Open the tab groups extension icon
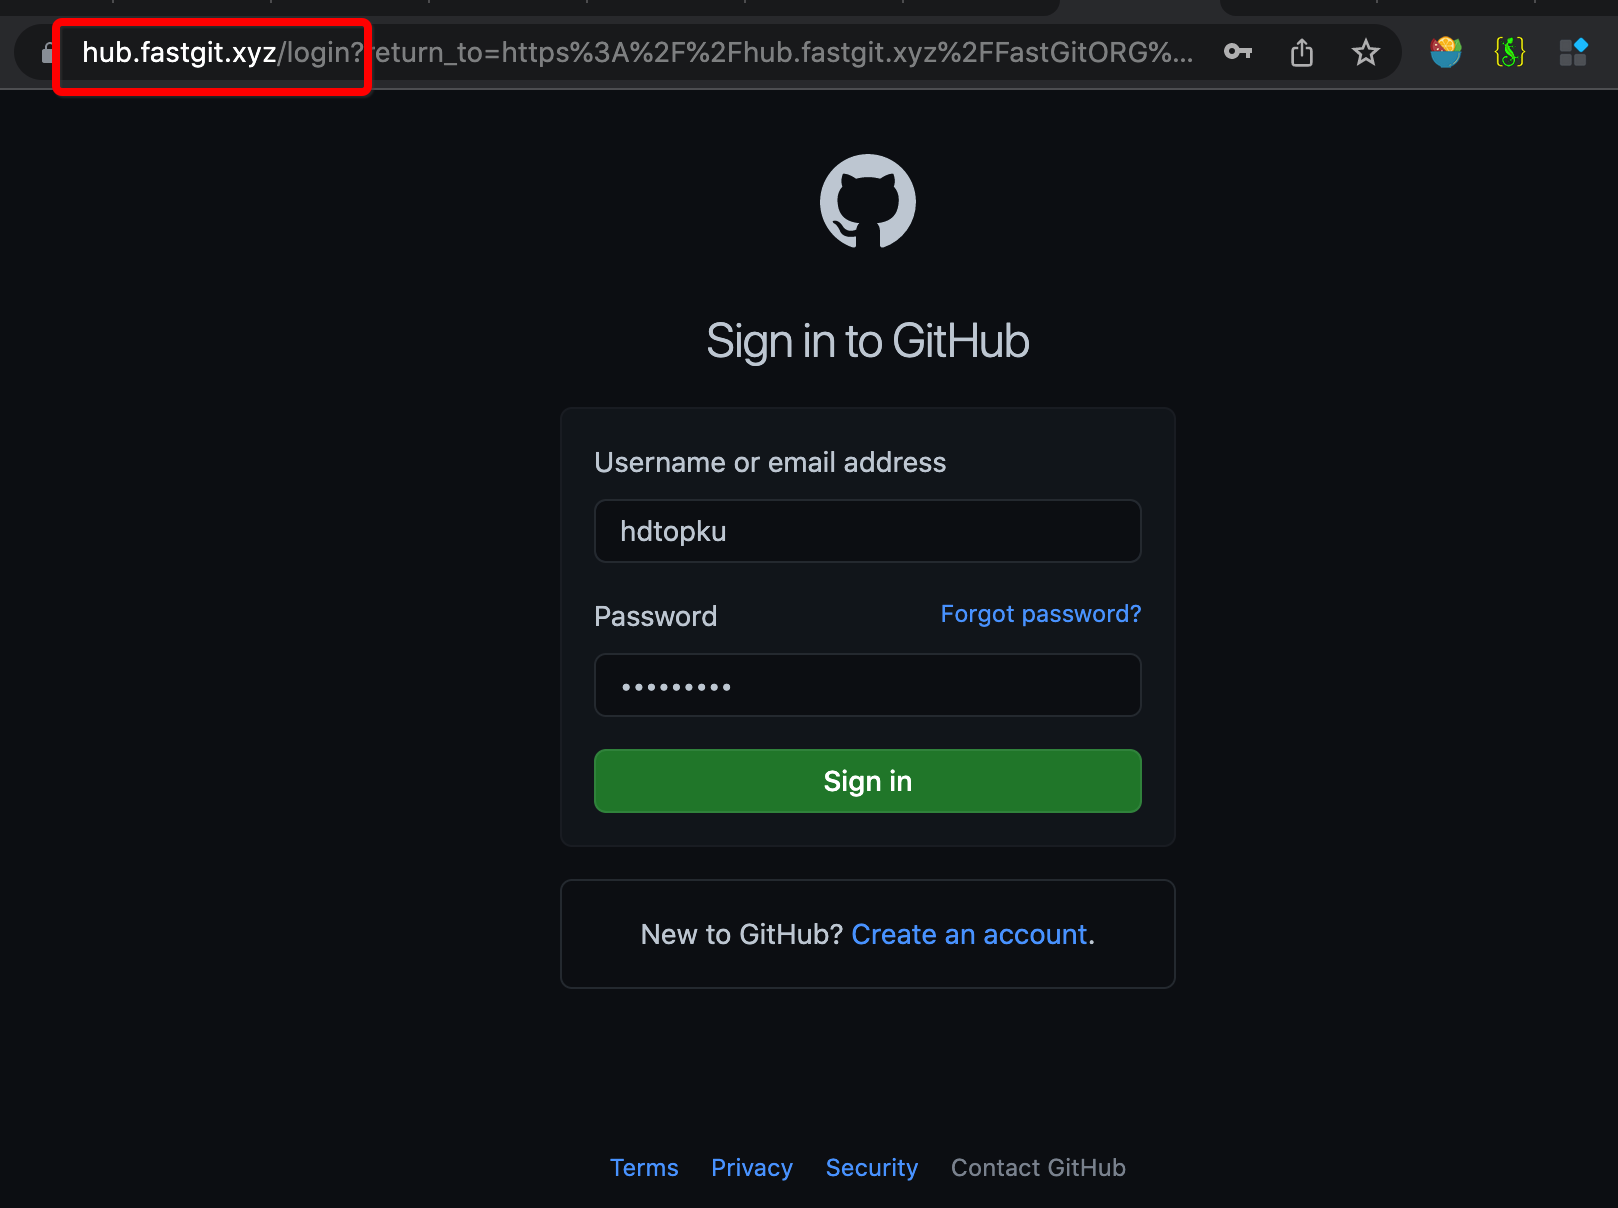1618x1208 pixels. [x=1574, y=52]
